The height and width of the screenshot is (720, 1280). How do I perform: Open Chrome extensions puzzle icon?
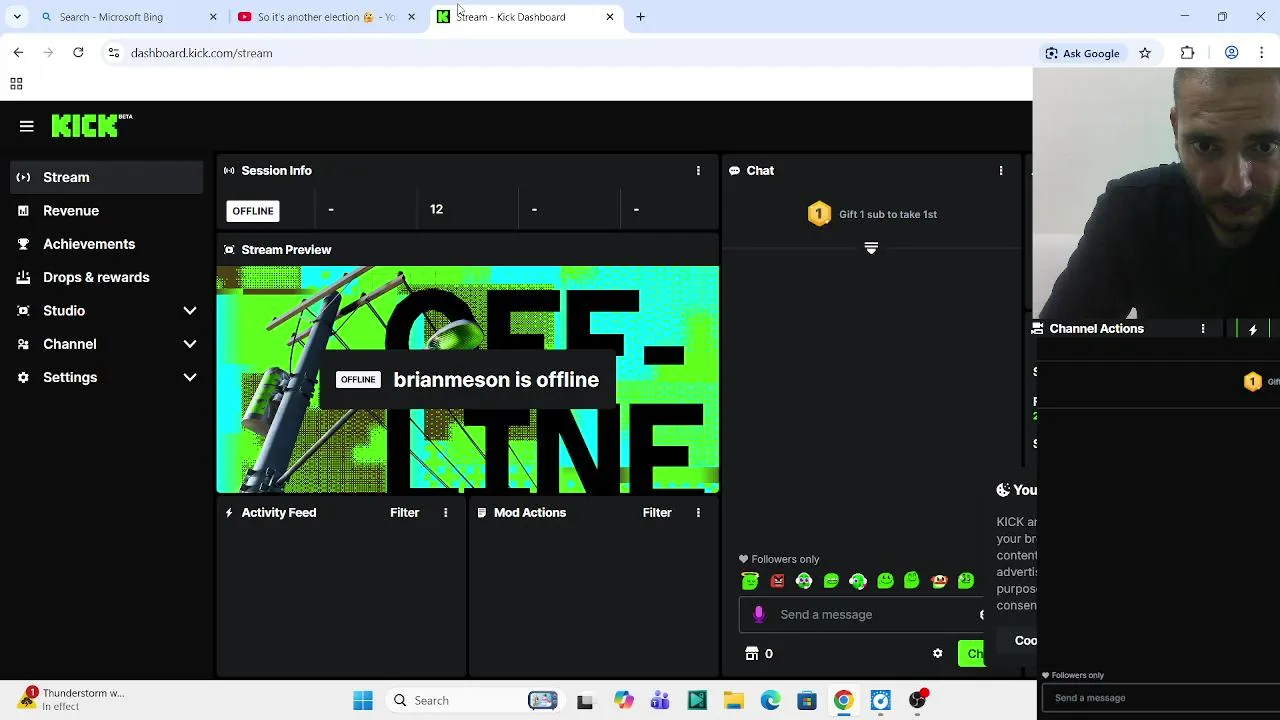(x=1188, y=53)
